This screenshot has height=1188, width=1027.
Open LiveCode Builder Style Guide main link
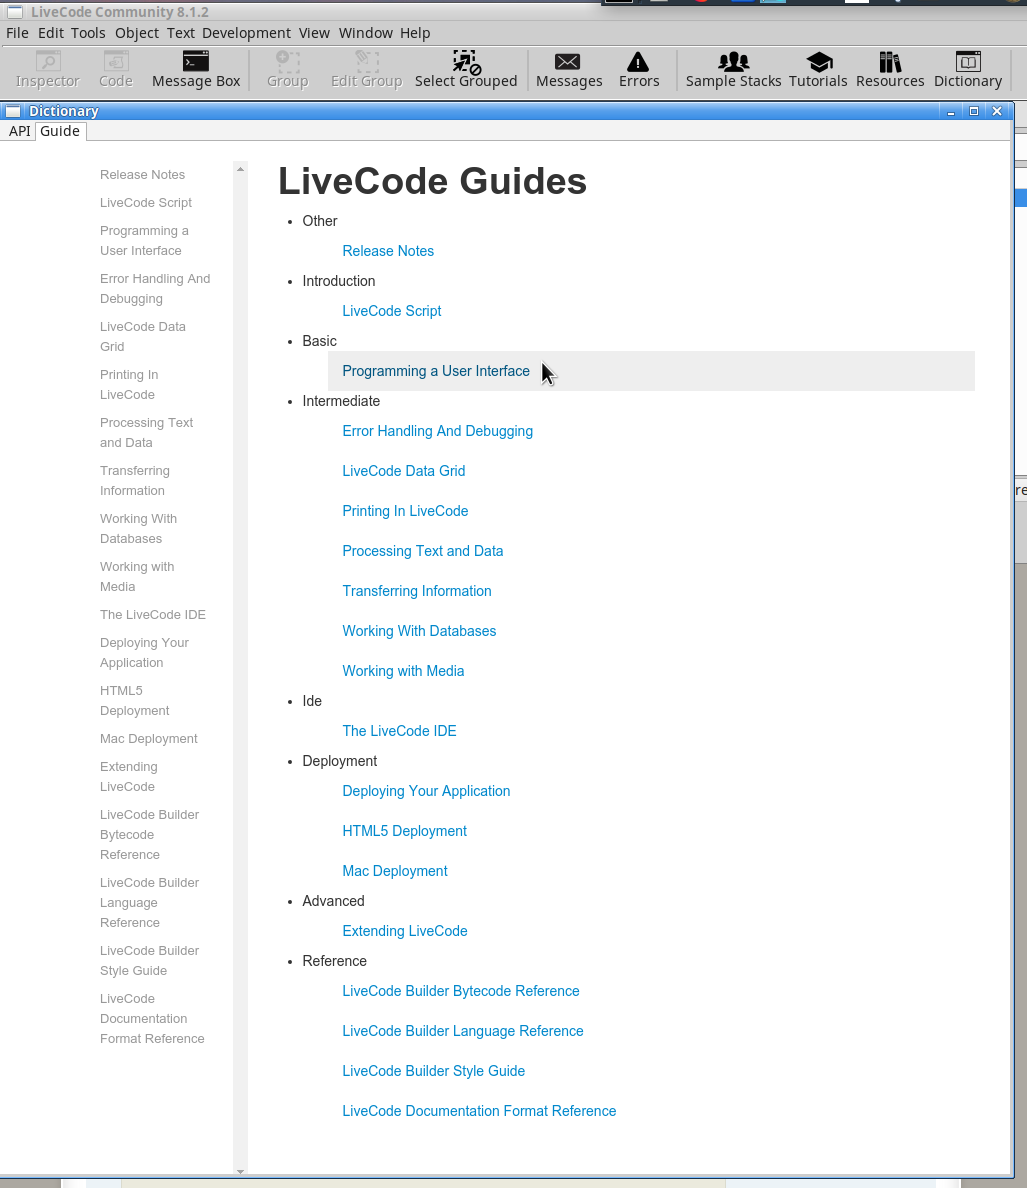point(433,1071)
